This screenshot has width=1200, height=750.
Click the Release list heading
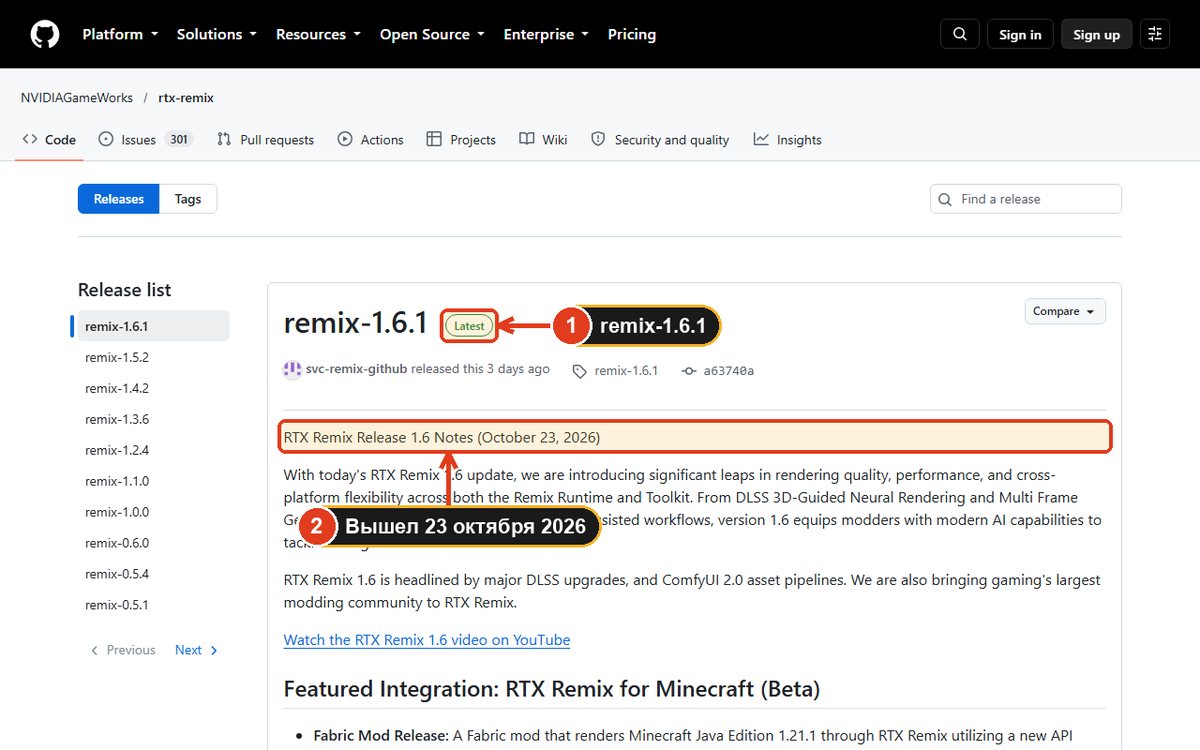tap(124, 290)
